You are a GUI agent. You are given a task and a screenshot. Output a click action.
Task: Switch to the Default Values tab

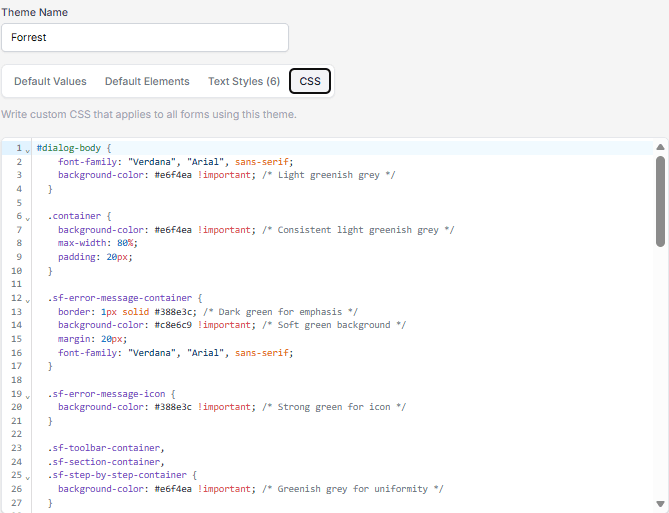click(x=50, y=81)
